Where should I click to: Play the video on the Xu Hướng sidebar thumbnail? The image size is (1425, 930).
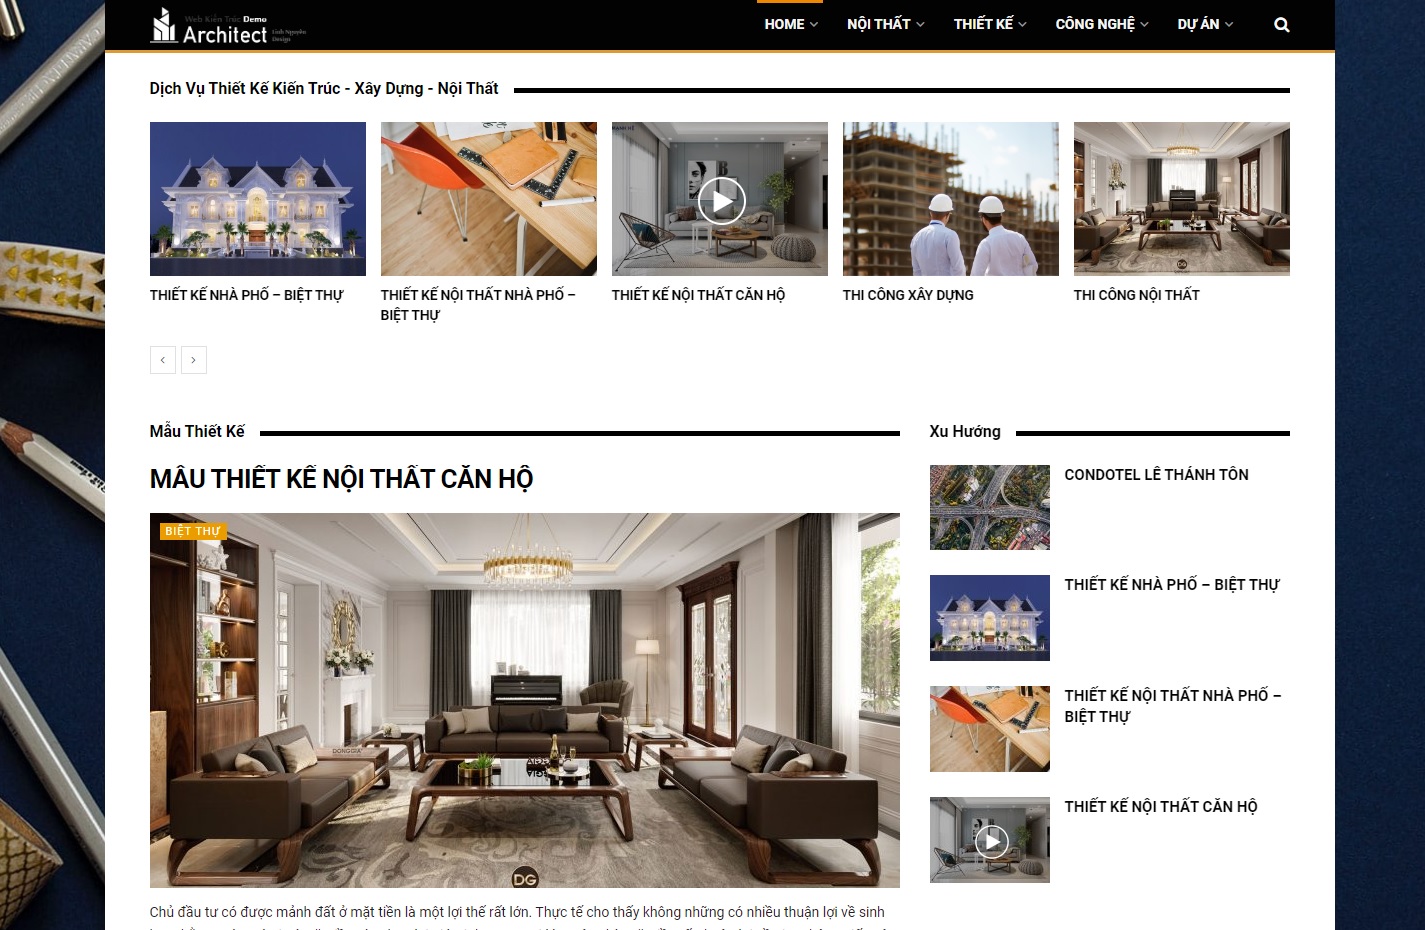pos(991,841)
